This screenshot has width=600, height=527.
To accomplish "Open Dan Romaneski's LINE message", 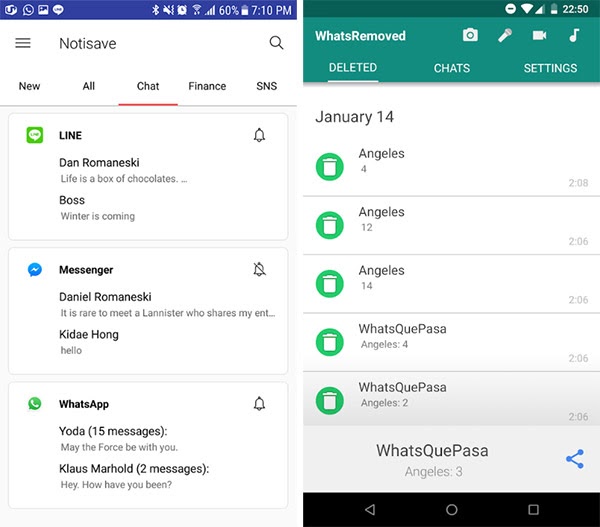I will tap(148, 170).
